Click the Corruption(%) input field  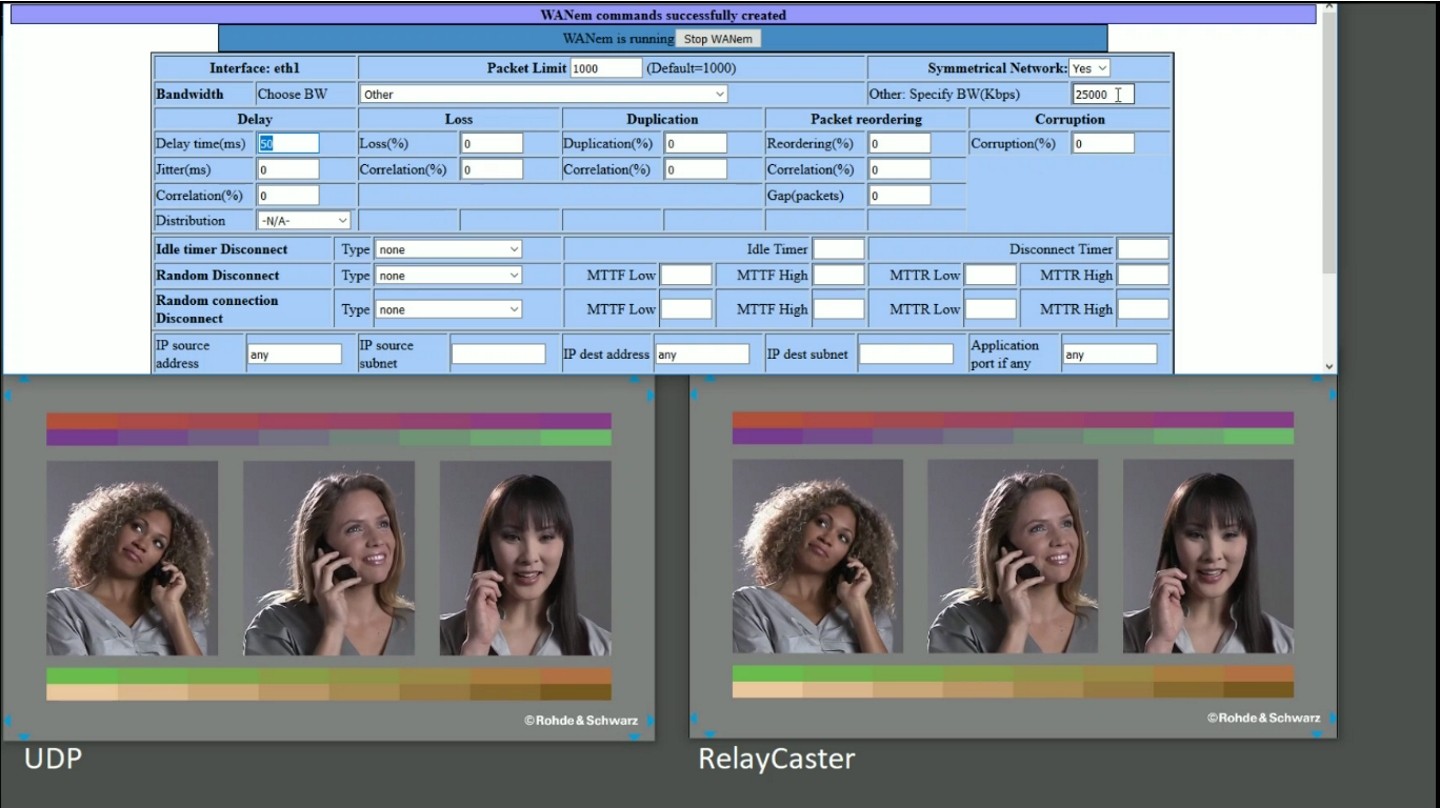click(1104, 143)
